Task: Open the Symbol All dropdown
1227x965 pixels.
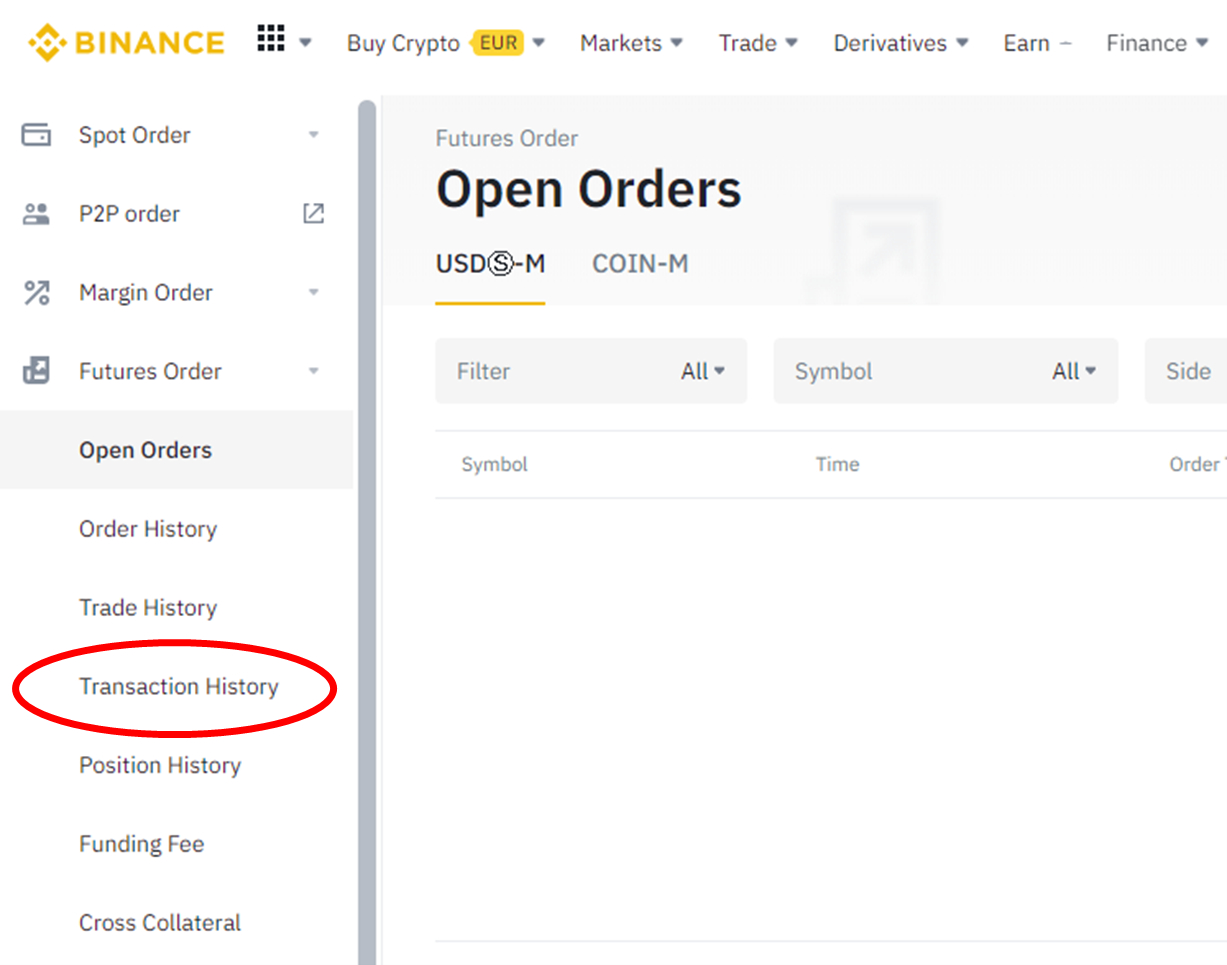Action: tap(946, 371)
